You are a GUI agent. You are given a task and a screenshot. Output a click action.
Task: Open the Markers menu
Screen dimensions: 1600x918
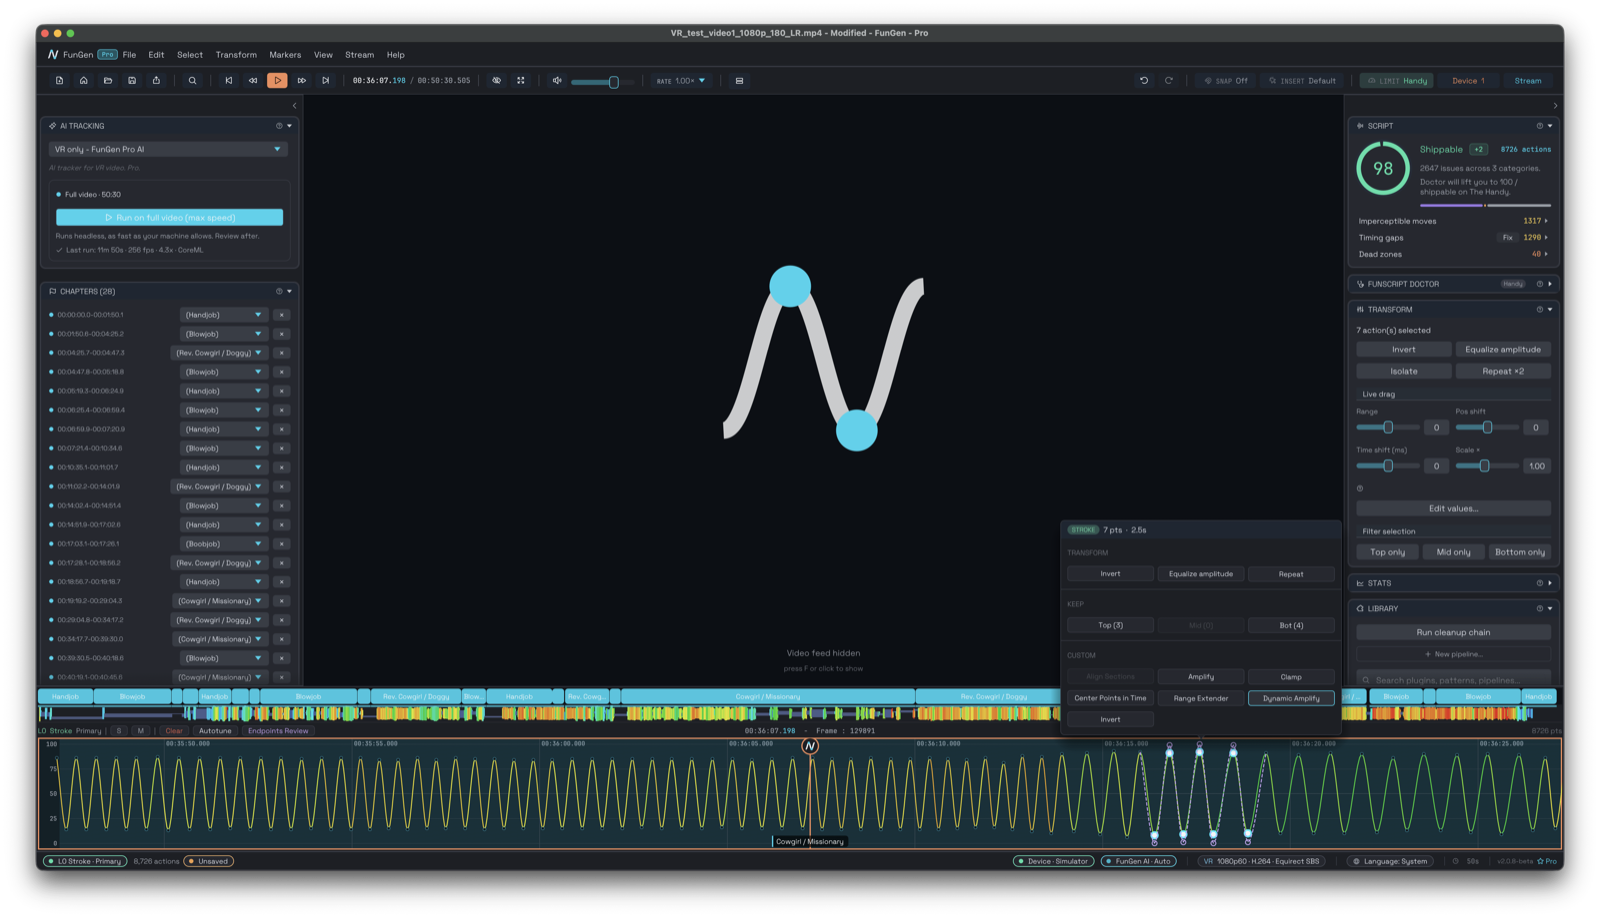pos(285,55)
